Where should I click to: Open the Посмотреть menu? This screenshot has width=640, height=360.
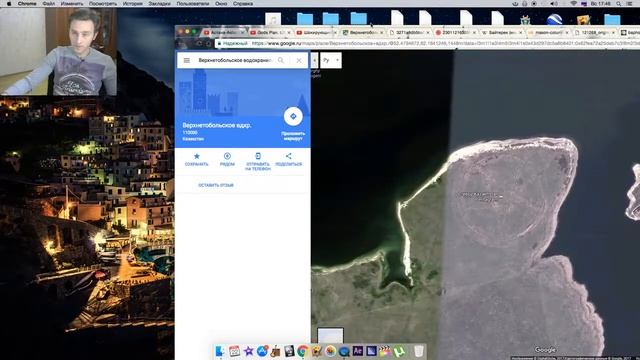103,4
